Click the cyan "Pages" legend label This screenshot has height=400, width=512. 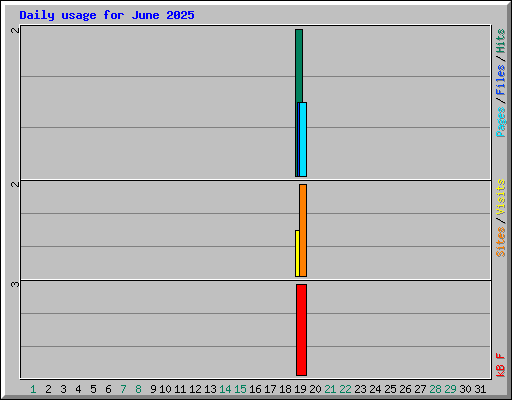point(500,122)
